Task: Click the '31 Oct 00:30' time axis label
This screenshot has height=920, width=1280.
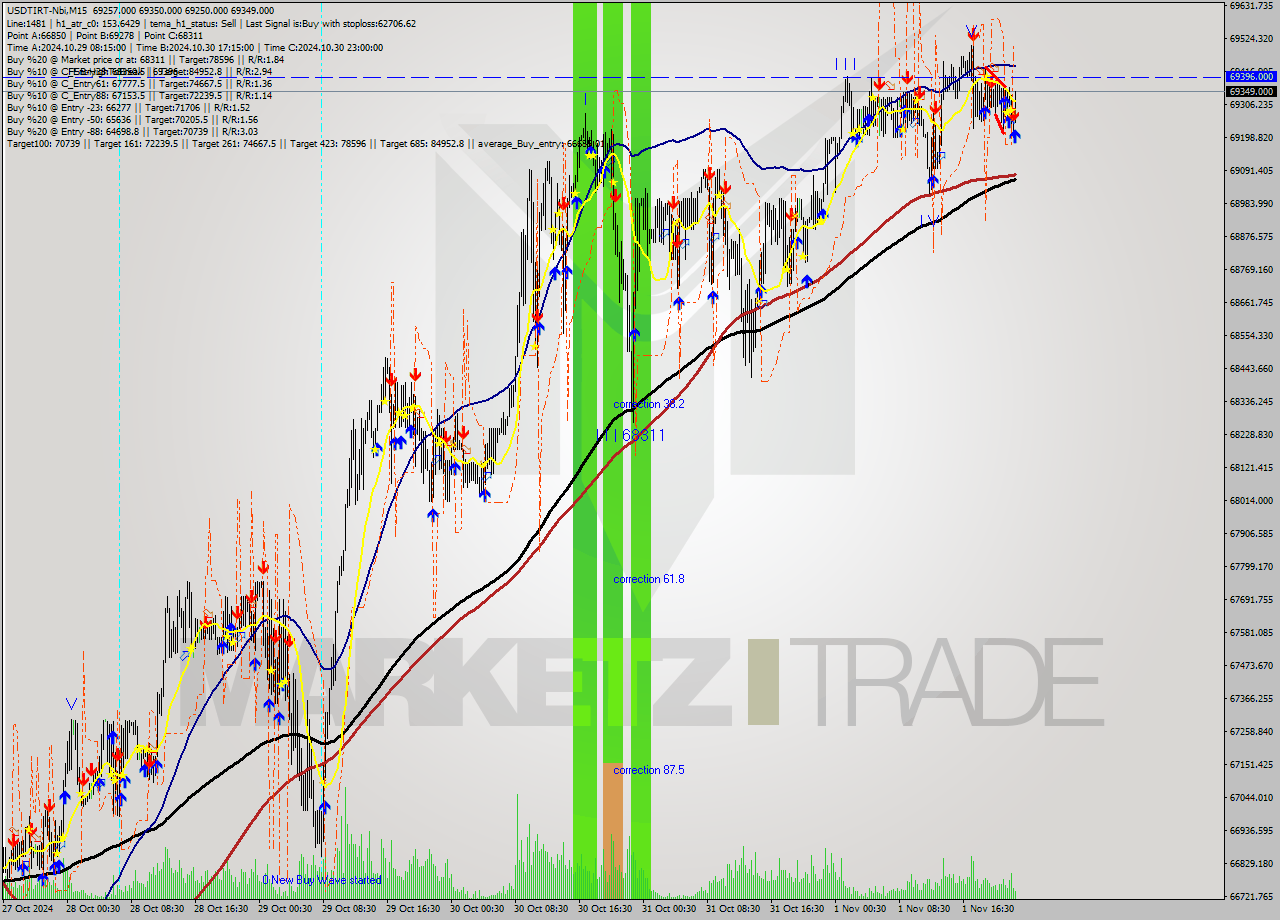Action: (669, 909)
